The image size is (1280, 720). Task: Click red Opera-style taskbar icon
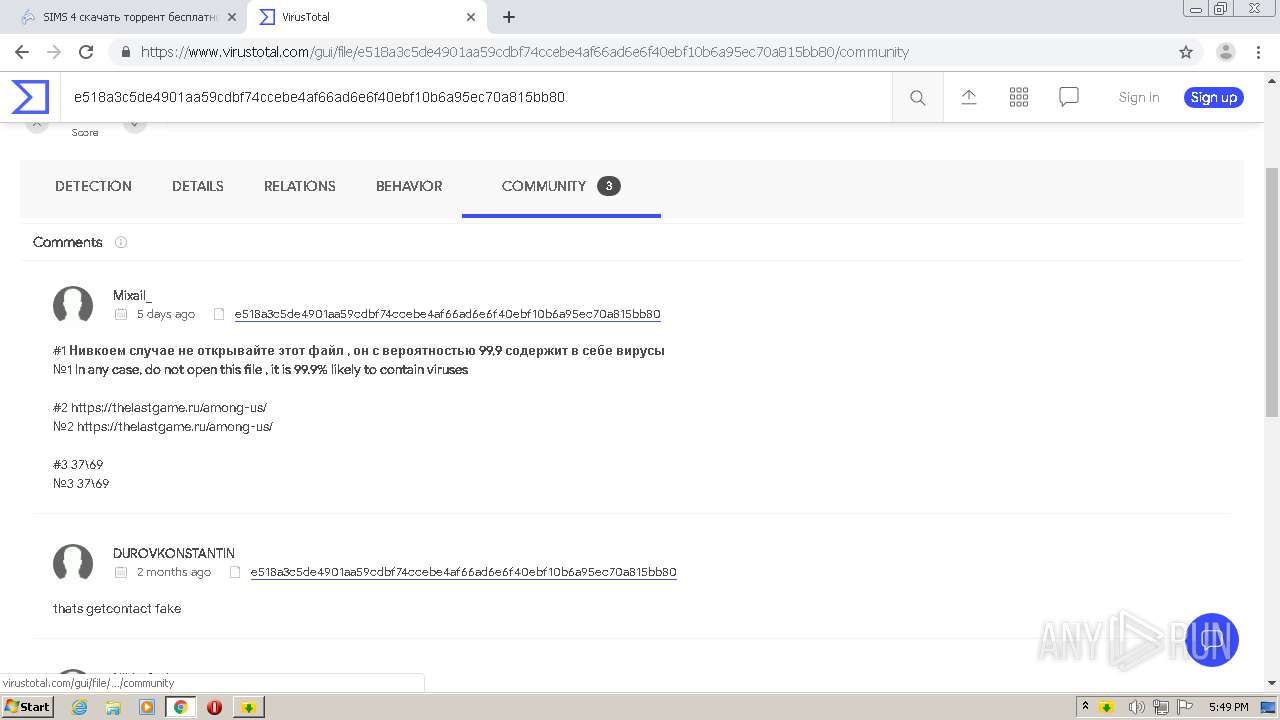(214, 707)
